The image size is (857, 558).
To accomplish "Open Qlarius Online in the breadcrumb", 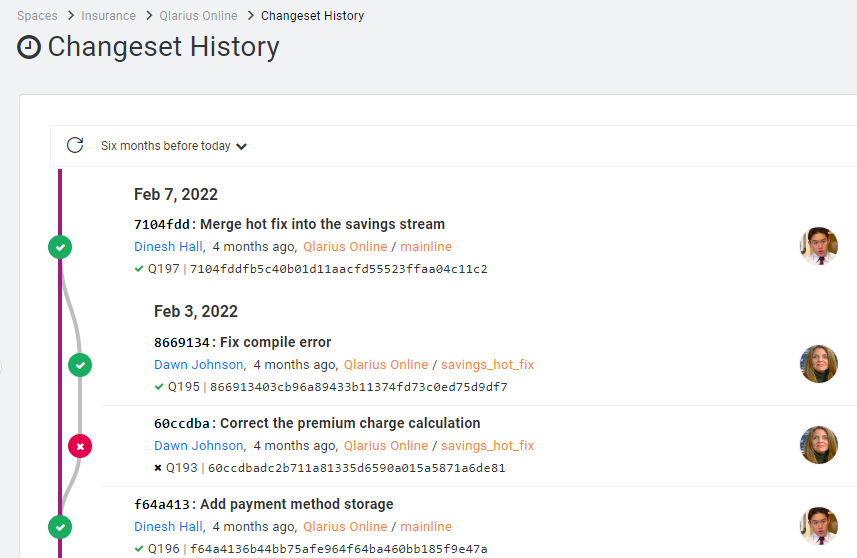I will coord(198,16).
